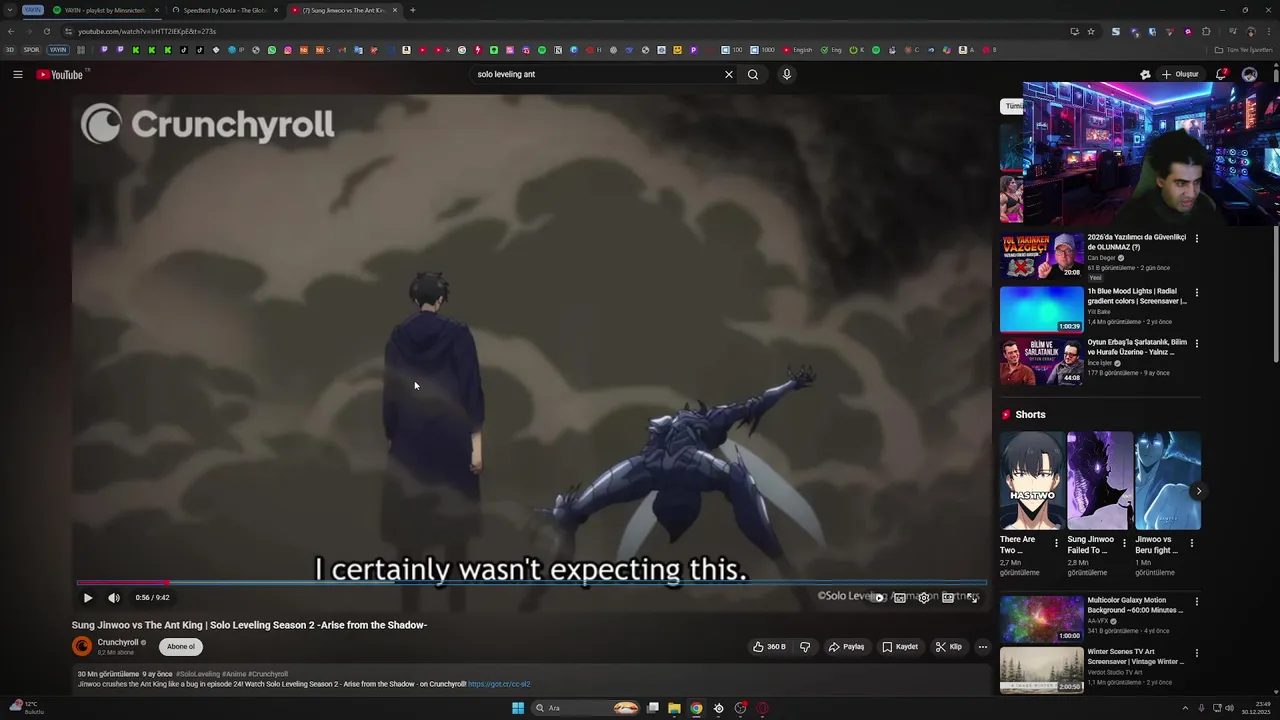
Task: Open the 1h Blue Mood Lights video thumbnail
Action: click(1042, 310)
